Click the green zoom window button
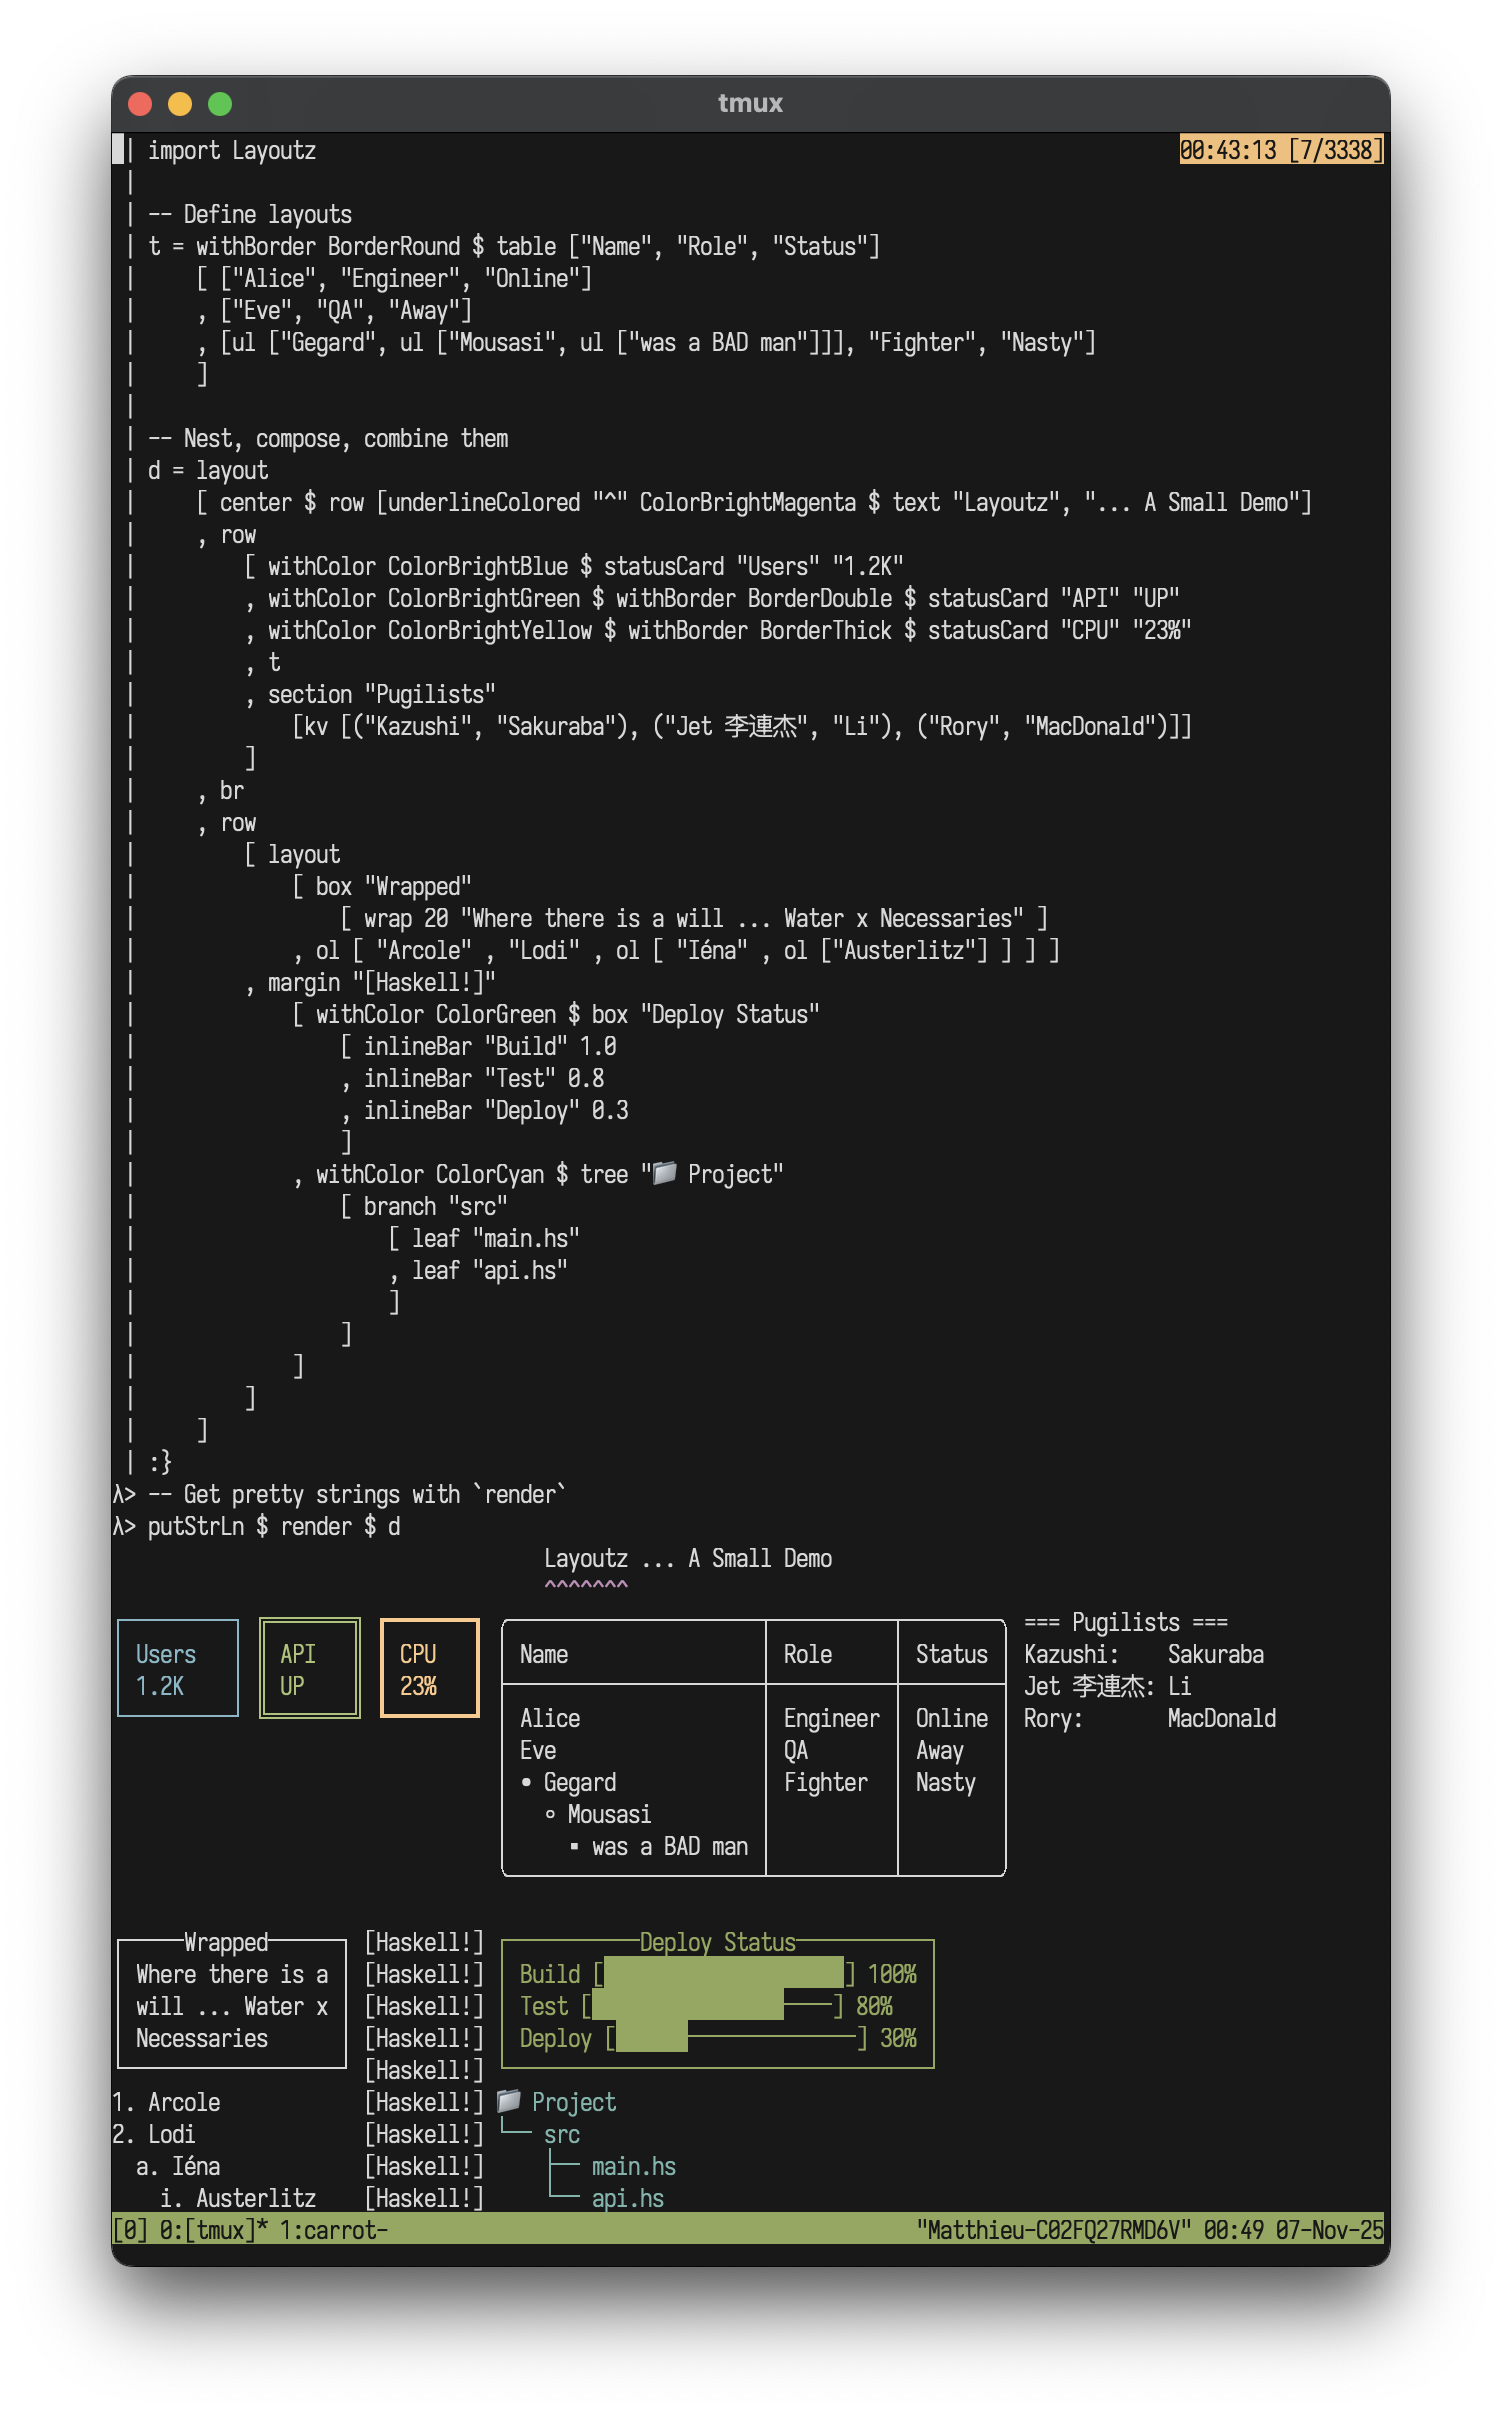This screenshot has width=1502, height=2414. click(220, 104)
